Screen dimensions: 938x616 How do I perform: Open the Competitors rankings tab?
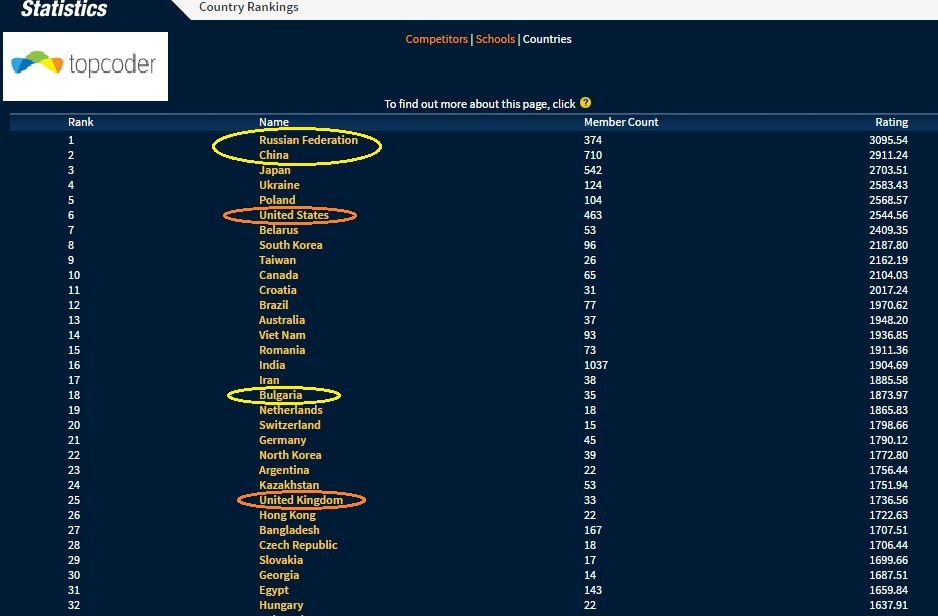click(437, 39)
